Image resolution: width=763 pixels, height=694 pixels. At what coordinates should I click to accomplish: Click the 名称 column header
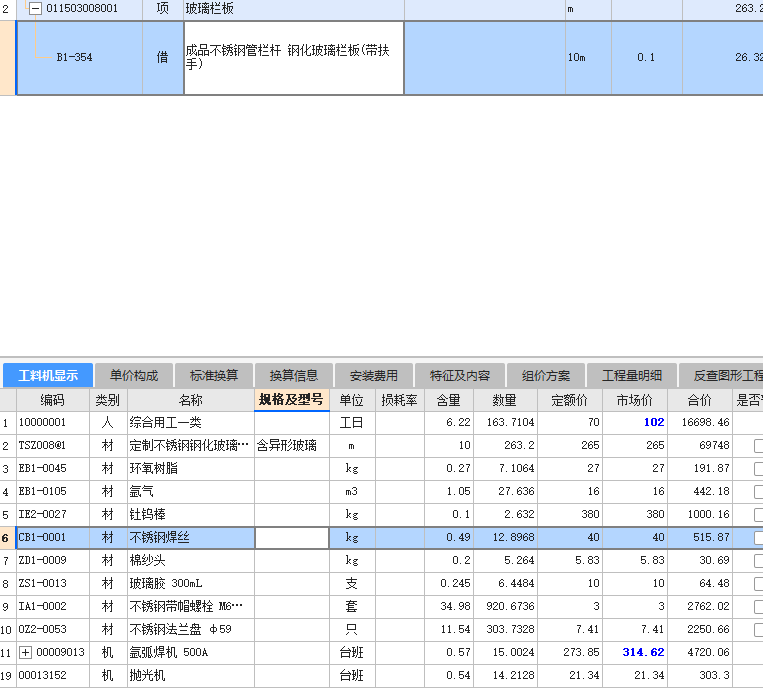click(x=191, y=400)
